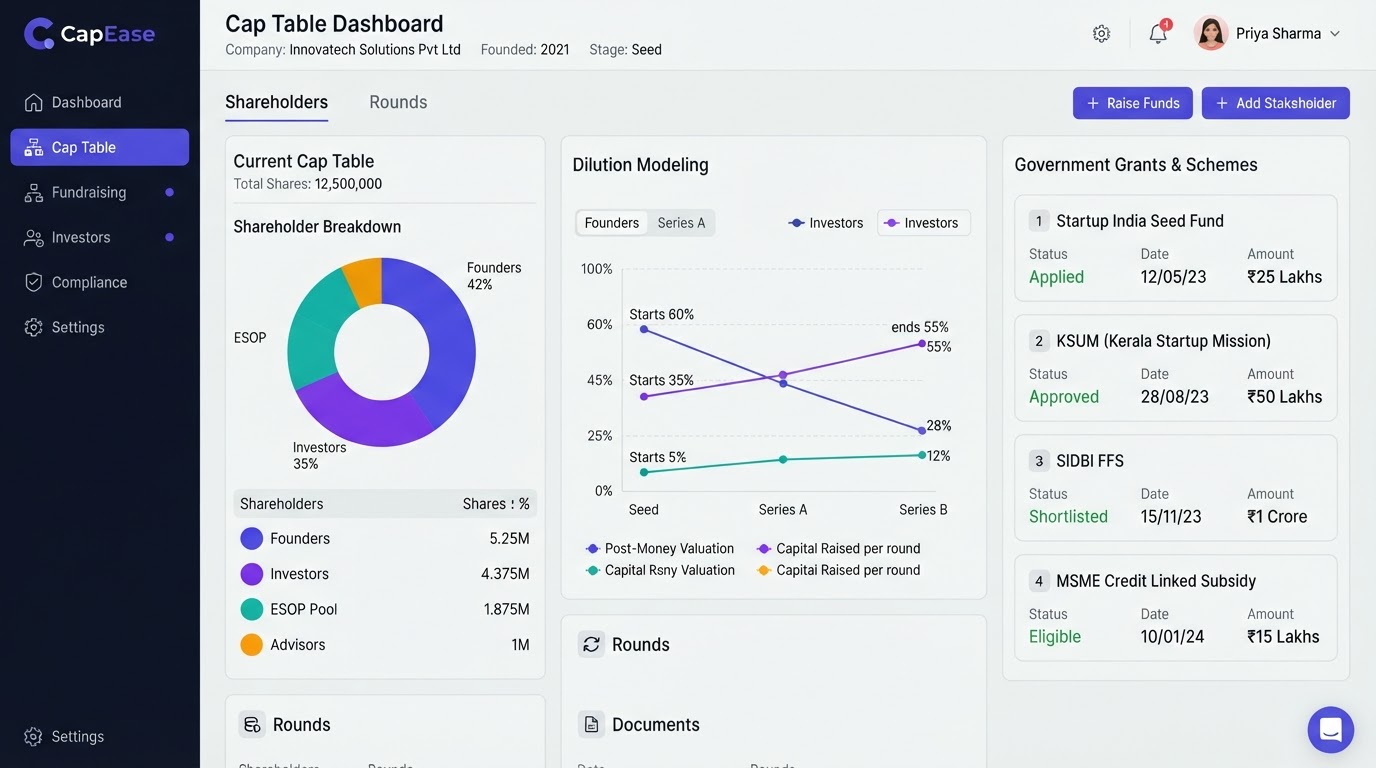Open the Dashboard menu item

(99, 102)
